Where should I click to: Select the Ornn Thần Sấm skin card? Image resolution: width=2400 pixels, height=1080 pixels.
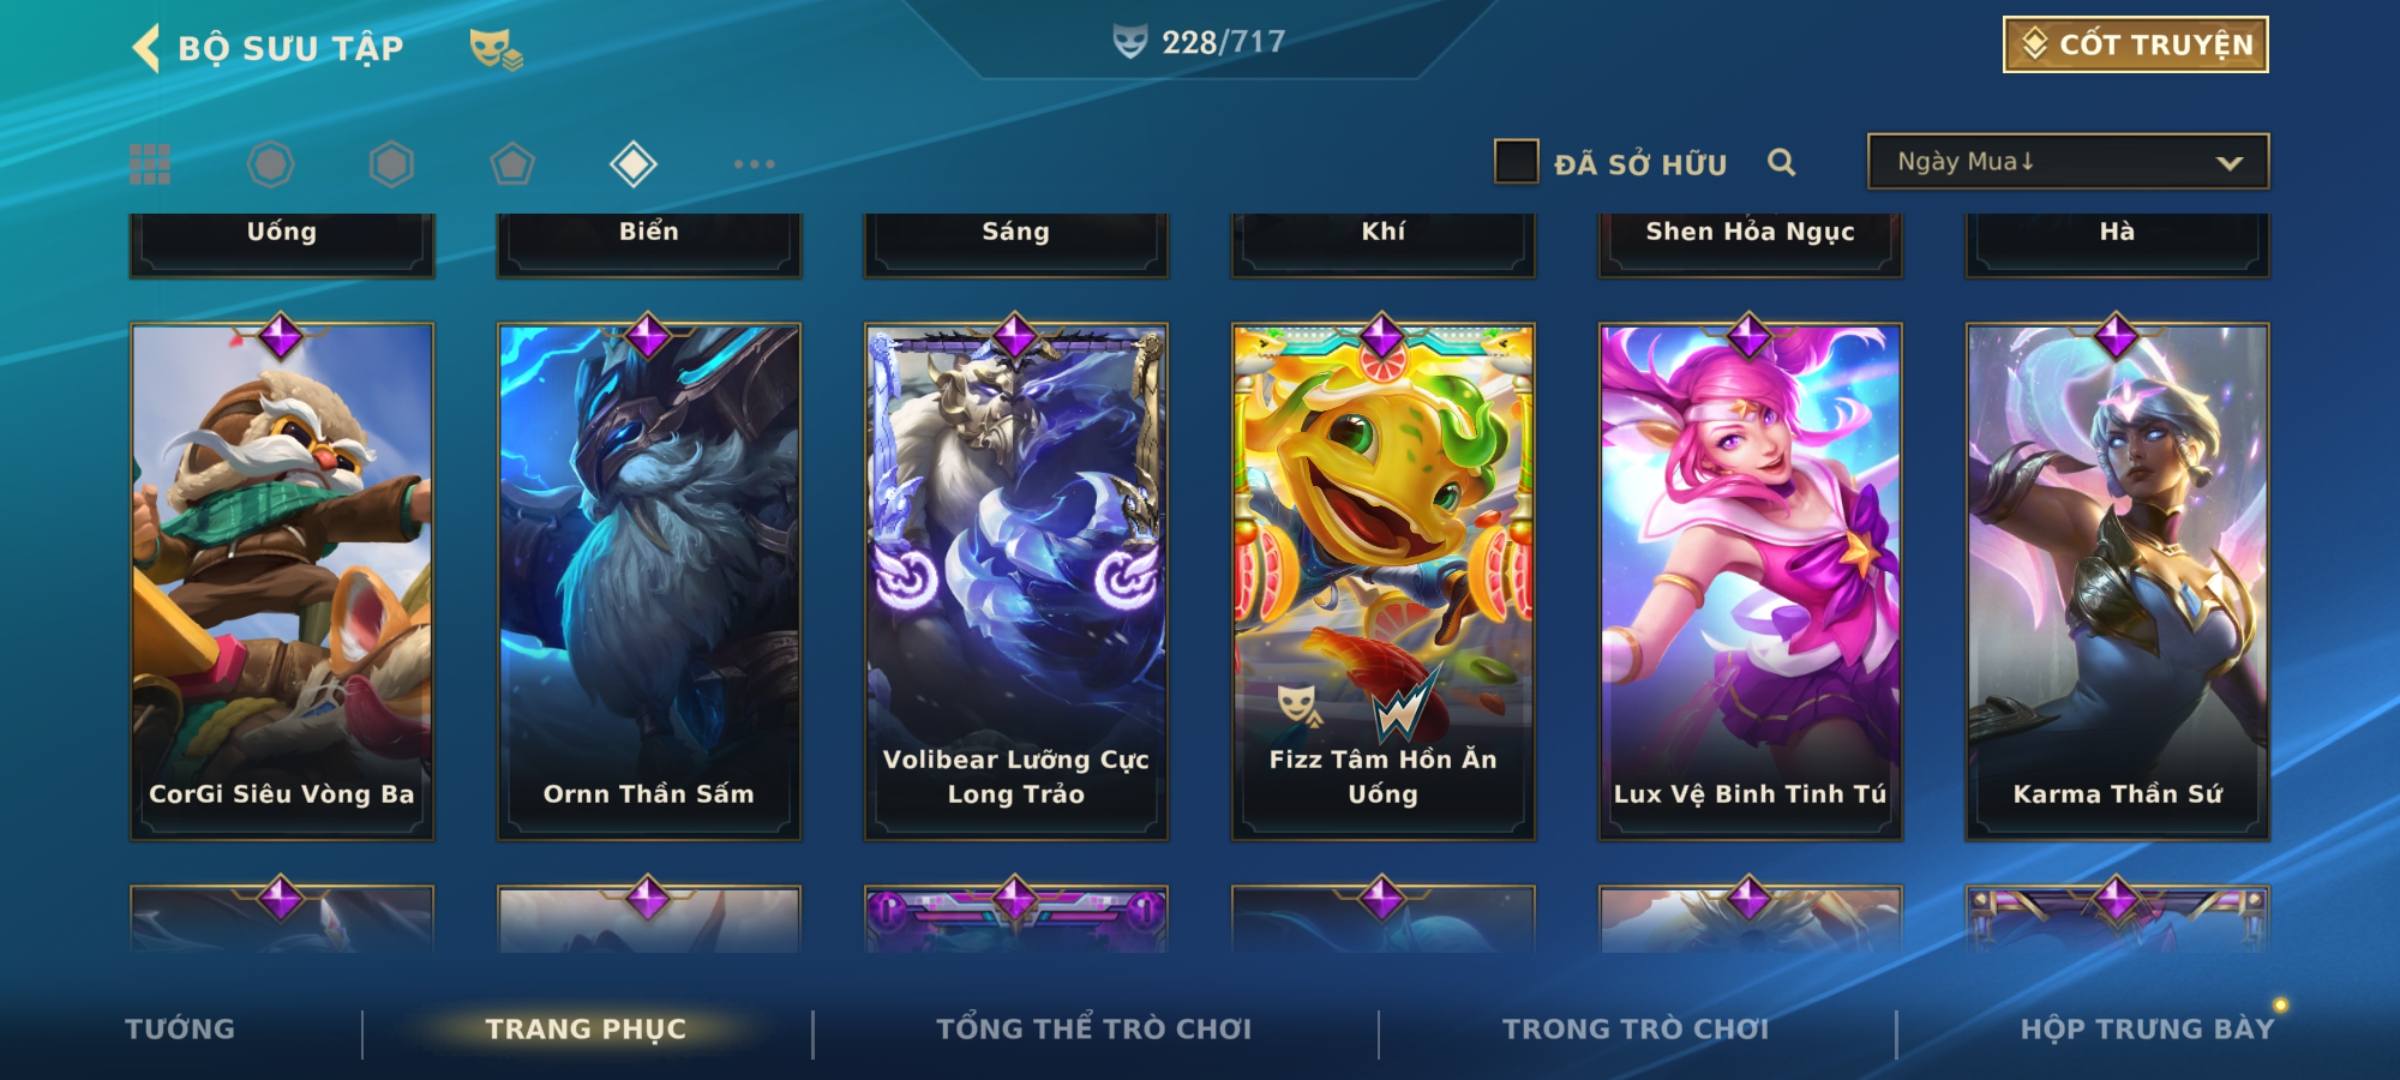point(649,581)
